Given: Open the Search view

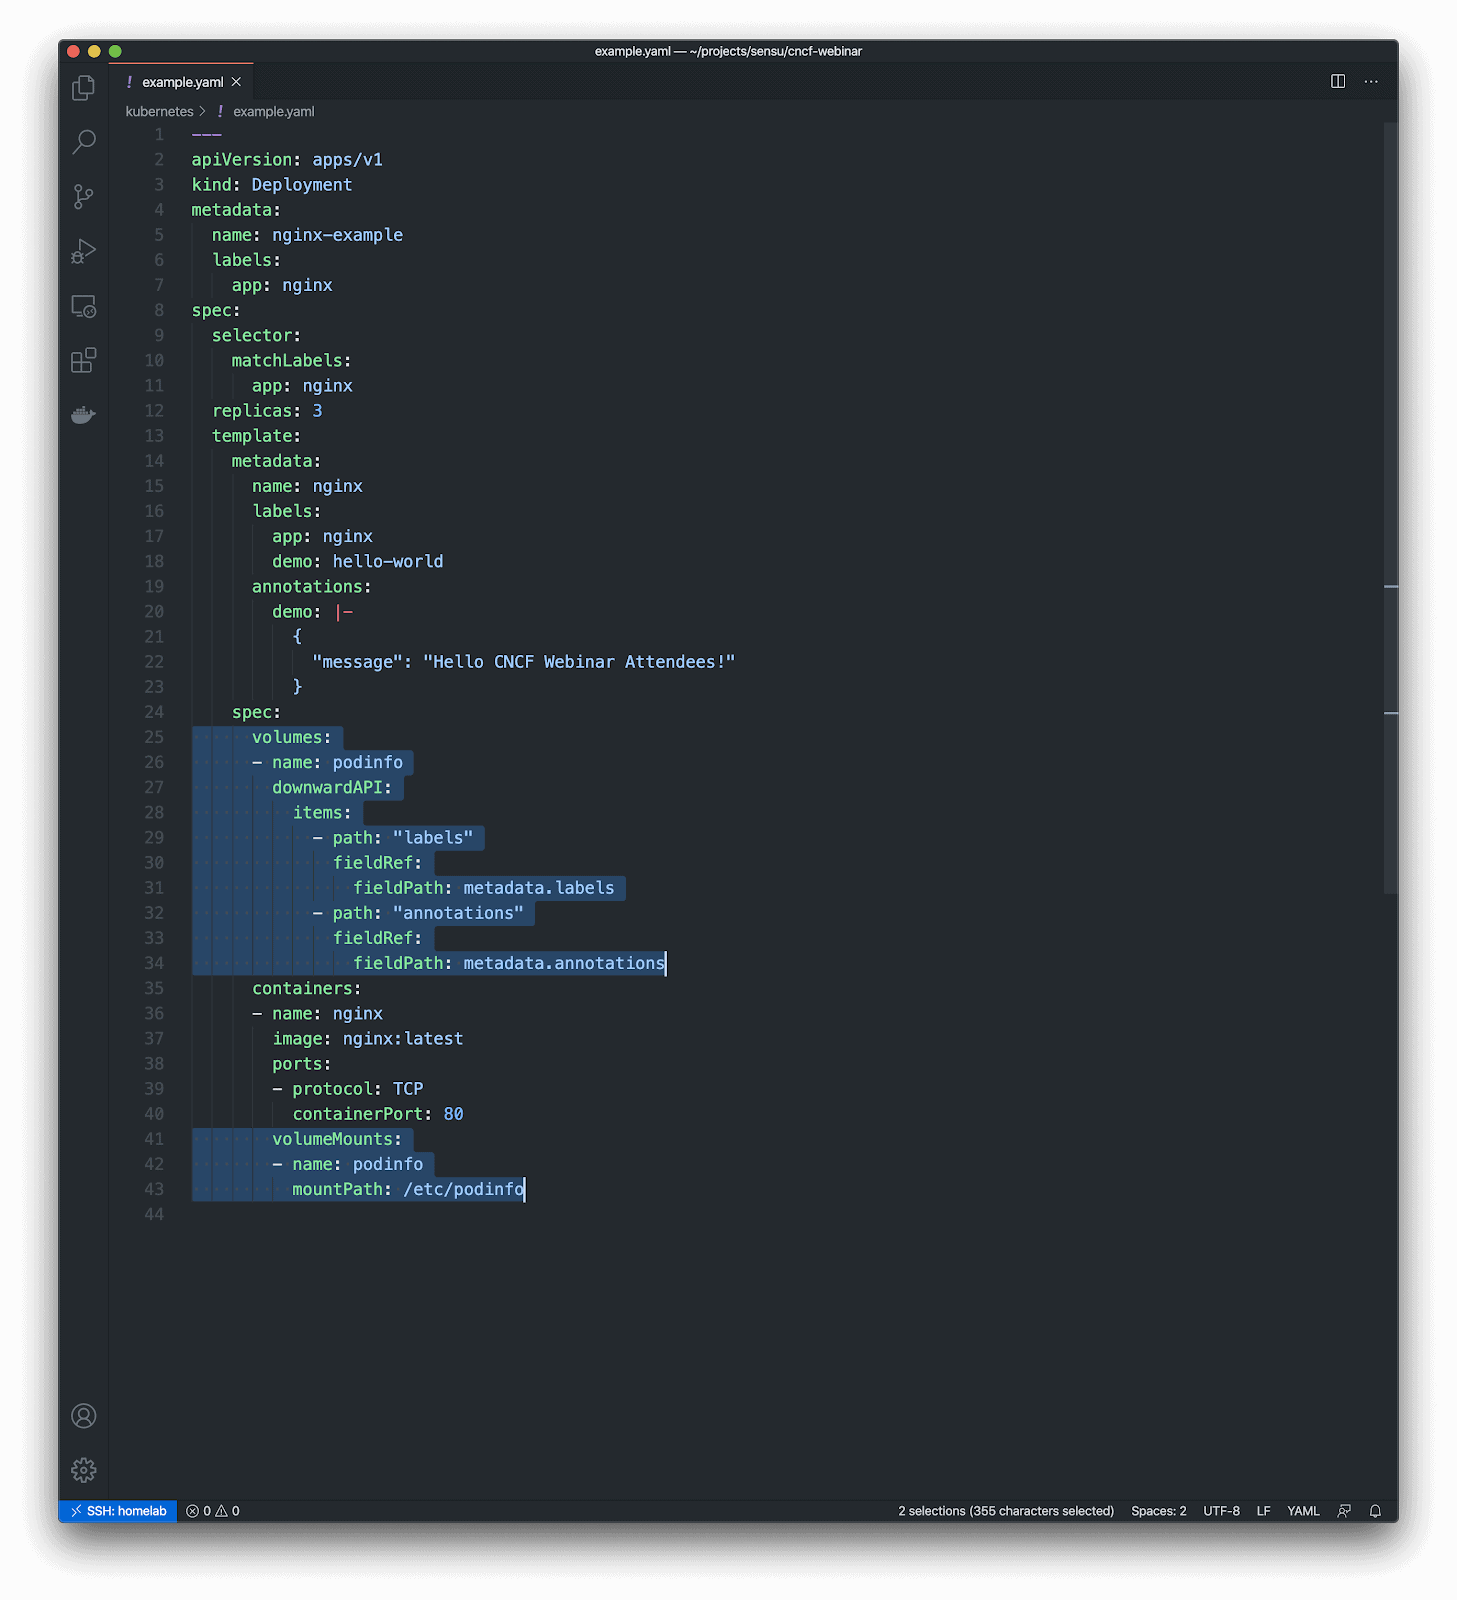Looking at the screenshot, I should (x=84, y=142).
